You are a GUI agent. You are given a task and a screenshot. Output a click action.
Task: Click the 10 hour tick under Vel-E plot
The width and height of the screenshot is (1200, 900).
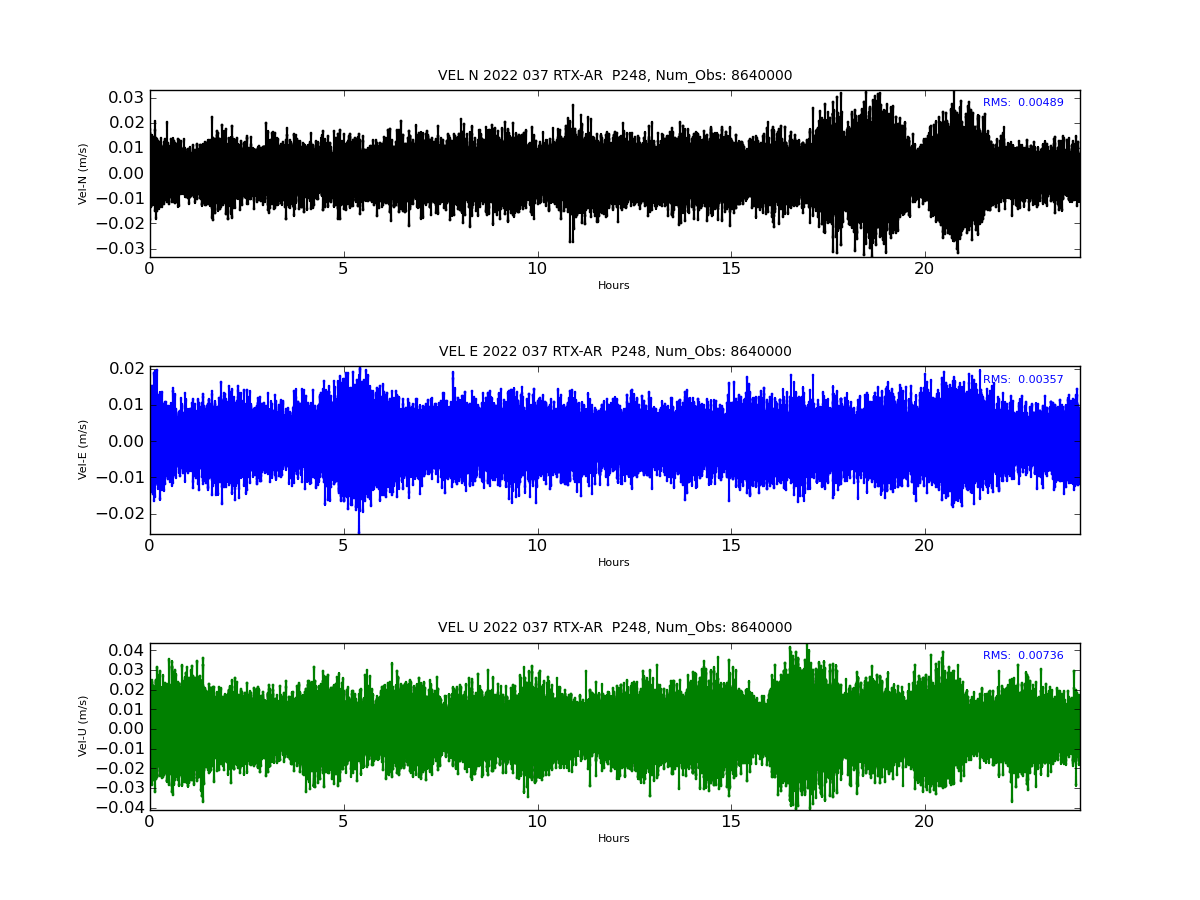(537, 546)
